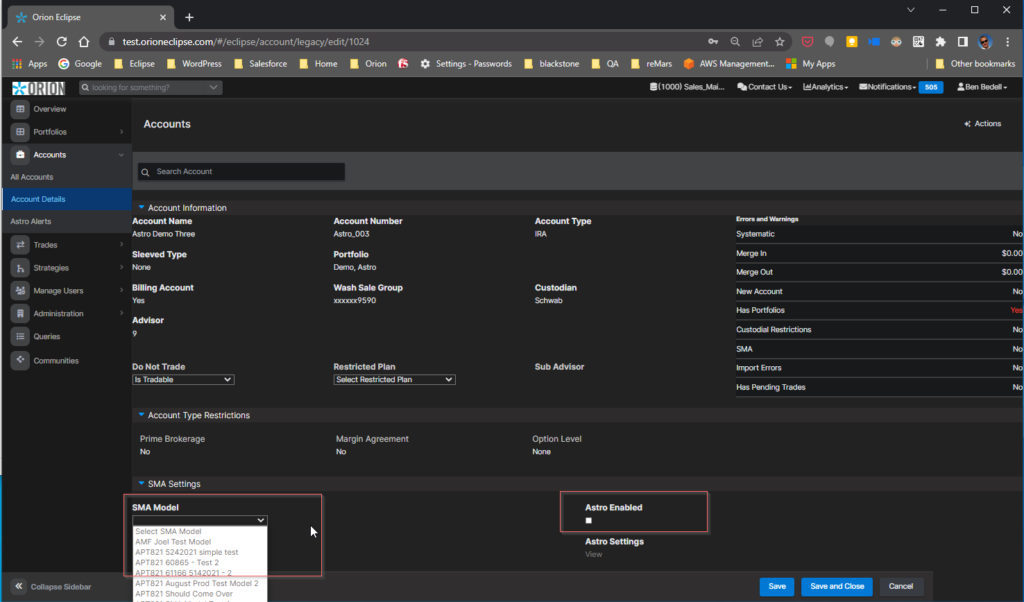Click the Strategies sidebar icon
The image size is (1024, 602).
pos(20,268)
